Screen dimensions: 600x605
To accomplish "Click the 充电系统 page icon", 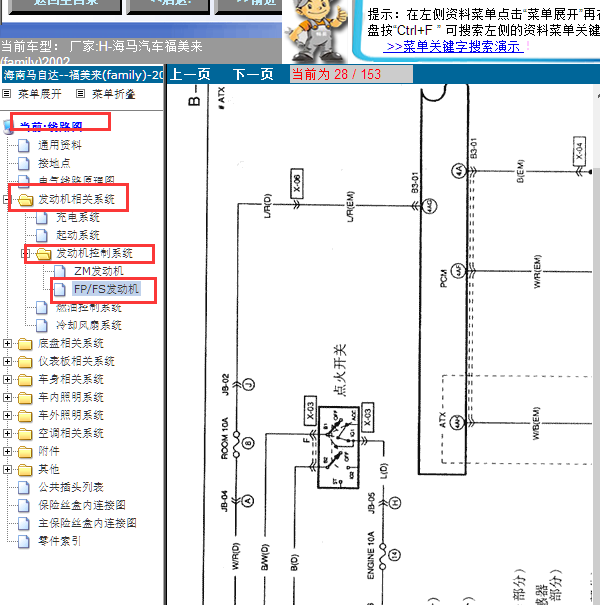I will click(x=42, y=218).
